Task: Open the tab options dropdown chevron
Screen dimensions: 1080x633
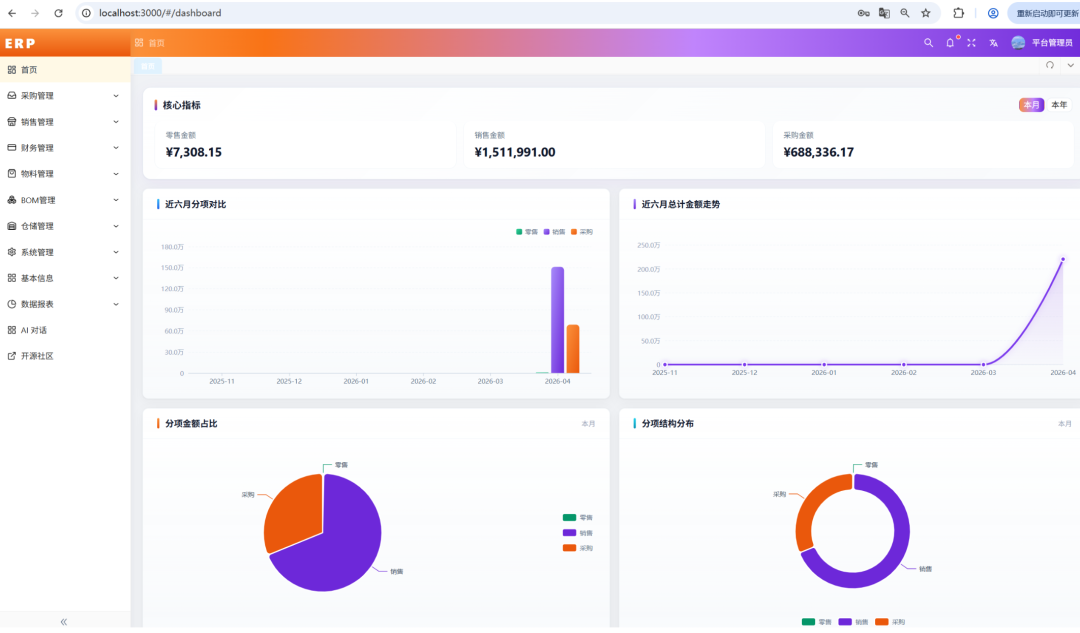Action: click(x=1070, y=65)
